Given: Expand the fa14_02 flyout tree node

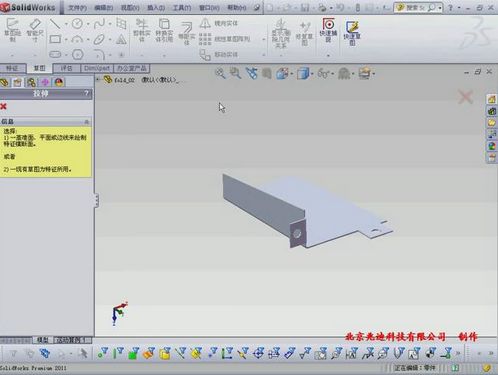Looking at the screenshot, I should click(x=98, y=79).
